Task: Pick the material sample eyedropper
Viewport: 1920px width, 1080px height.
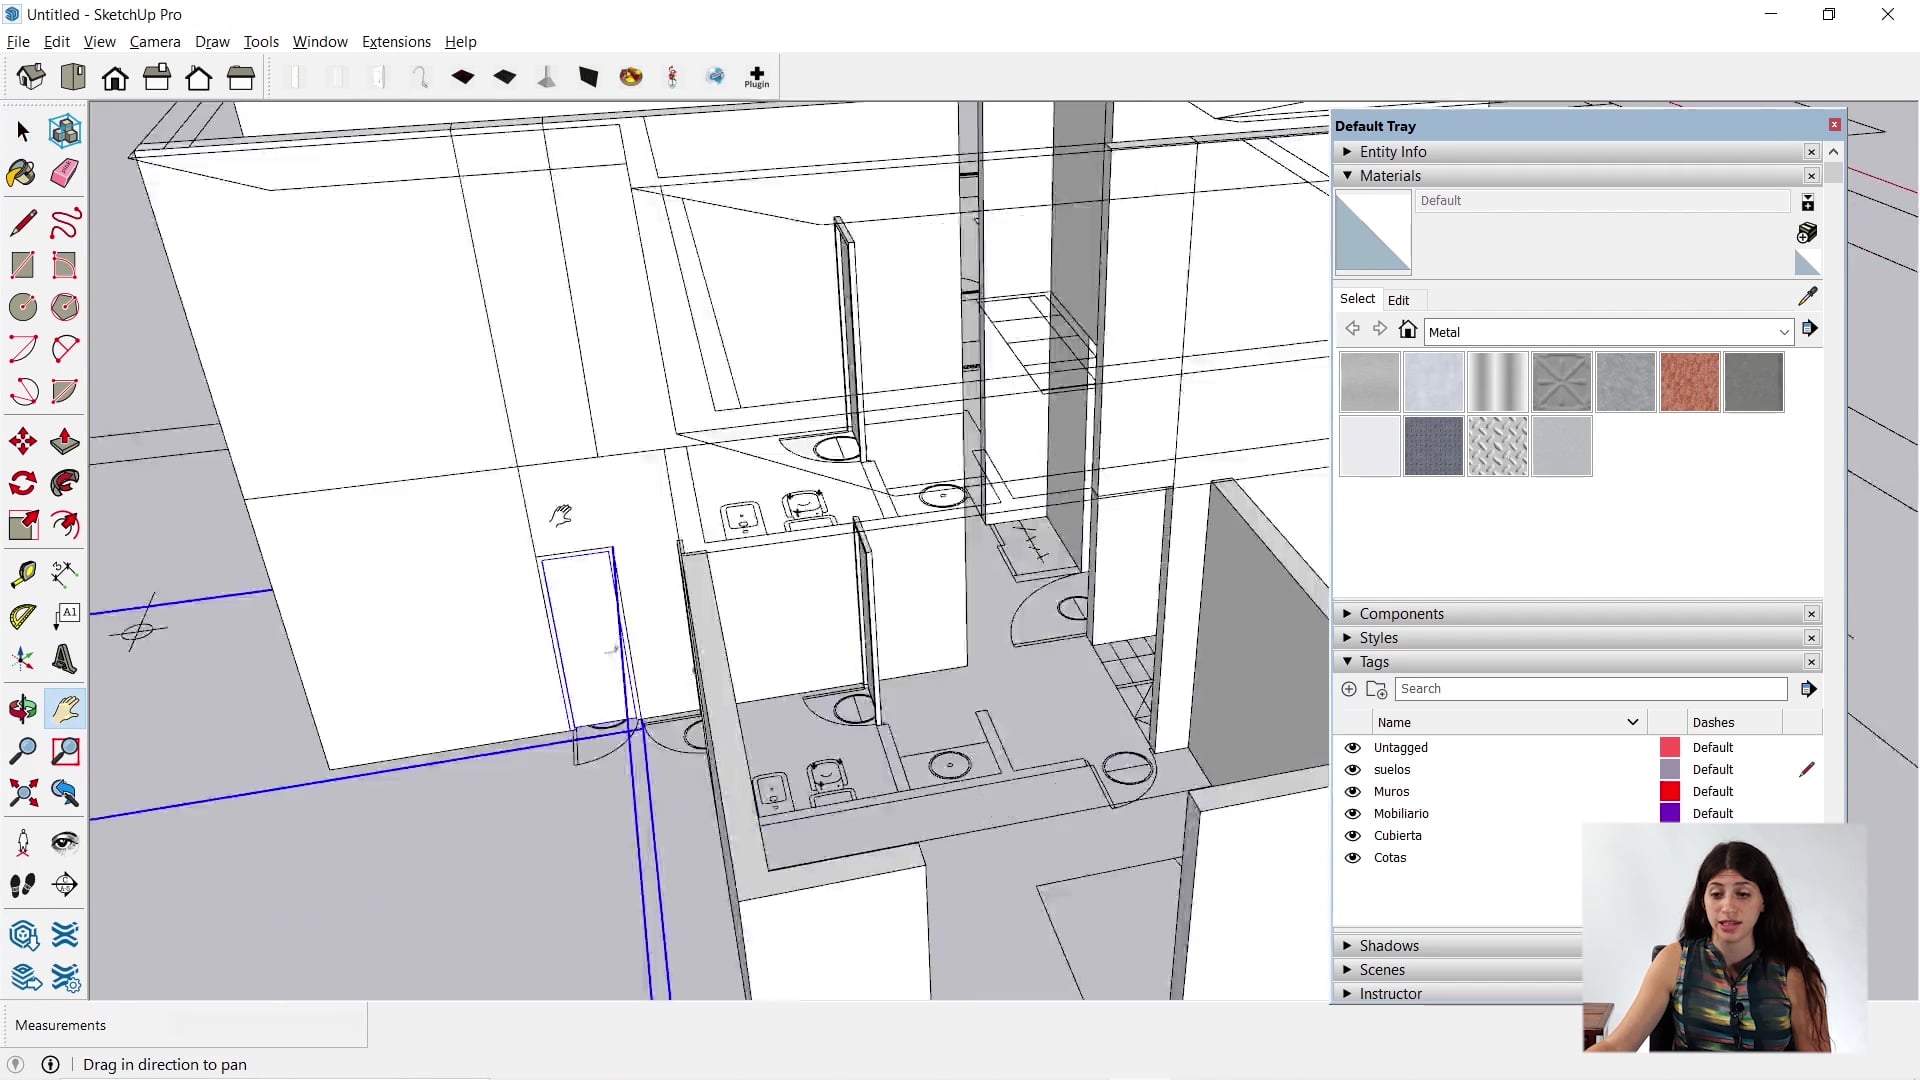Action: (x=1808, y=297)
